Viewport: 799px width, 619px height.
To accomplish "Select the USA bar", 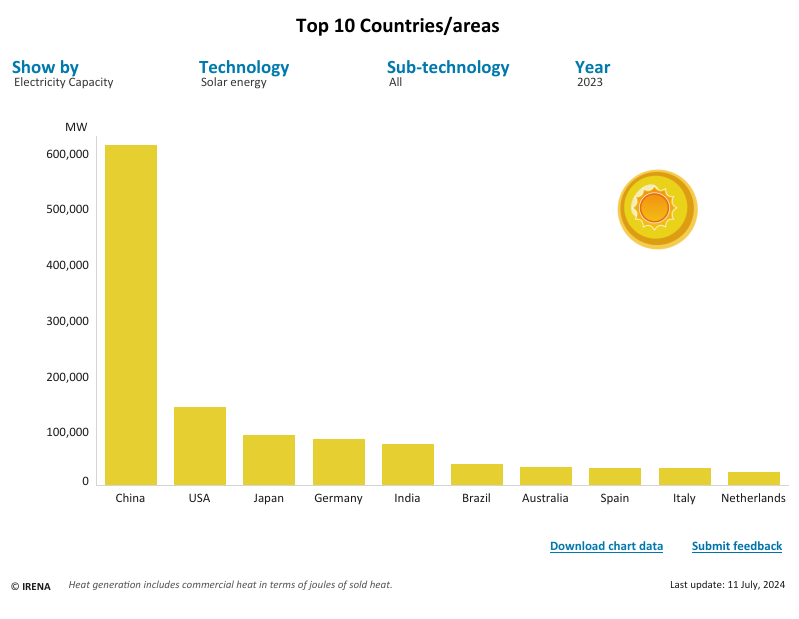I will pos(200,446).
